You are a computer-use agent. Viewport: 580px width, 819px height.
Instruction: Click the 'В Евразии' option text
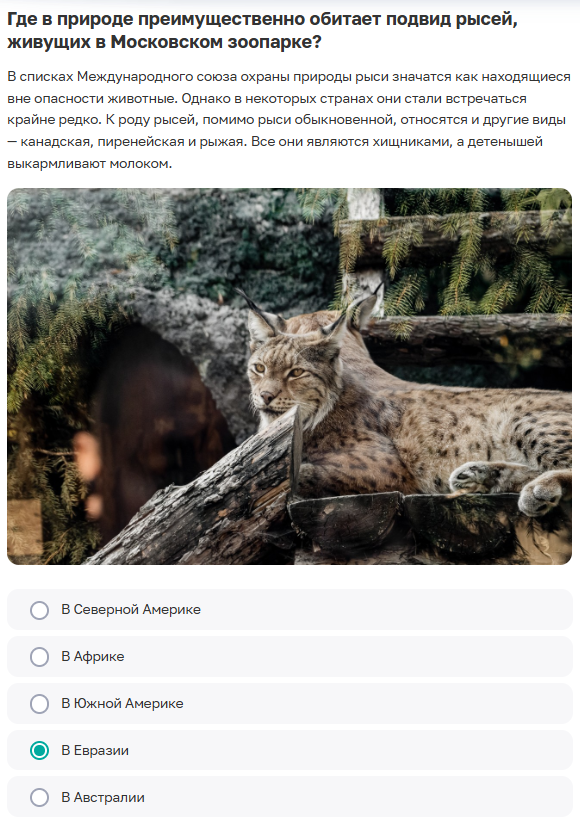point(95,751)
